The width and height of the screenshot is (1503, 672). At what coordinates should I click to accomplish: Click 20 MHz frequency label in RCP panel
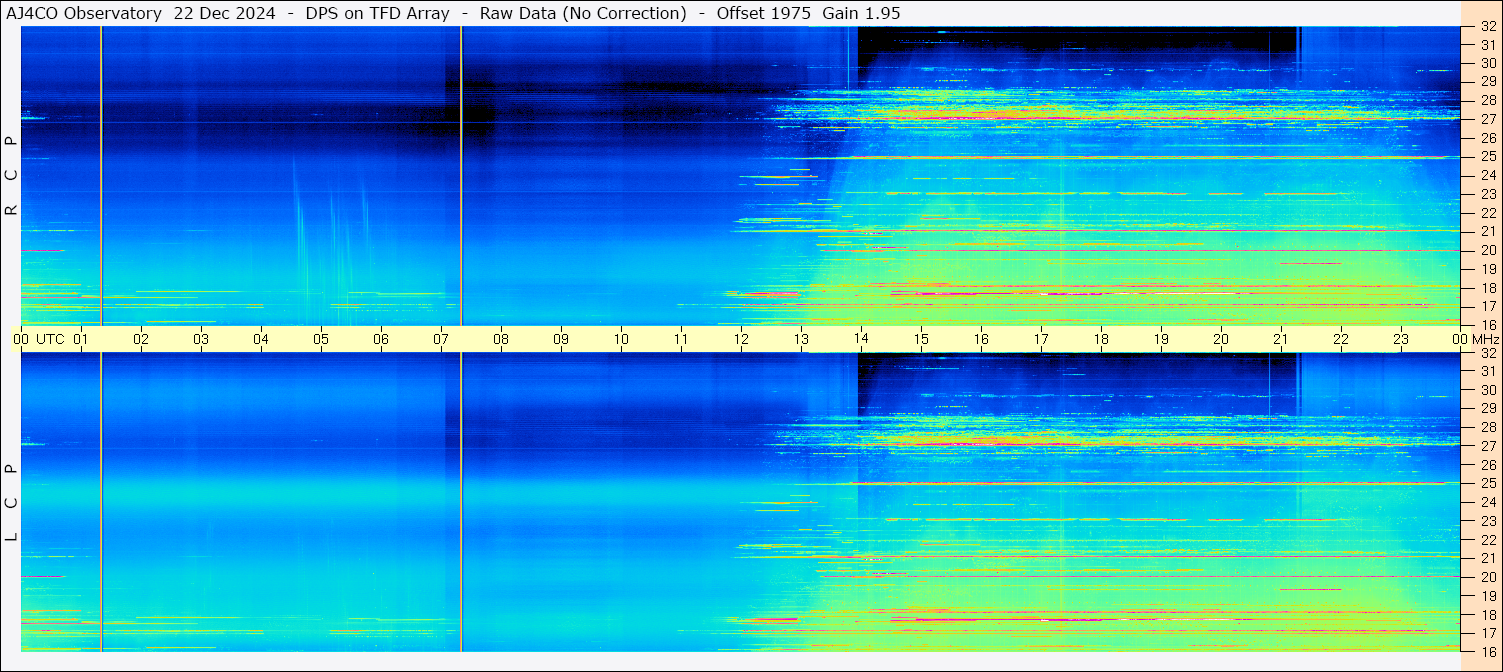point(1487,250)
